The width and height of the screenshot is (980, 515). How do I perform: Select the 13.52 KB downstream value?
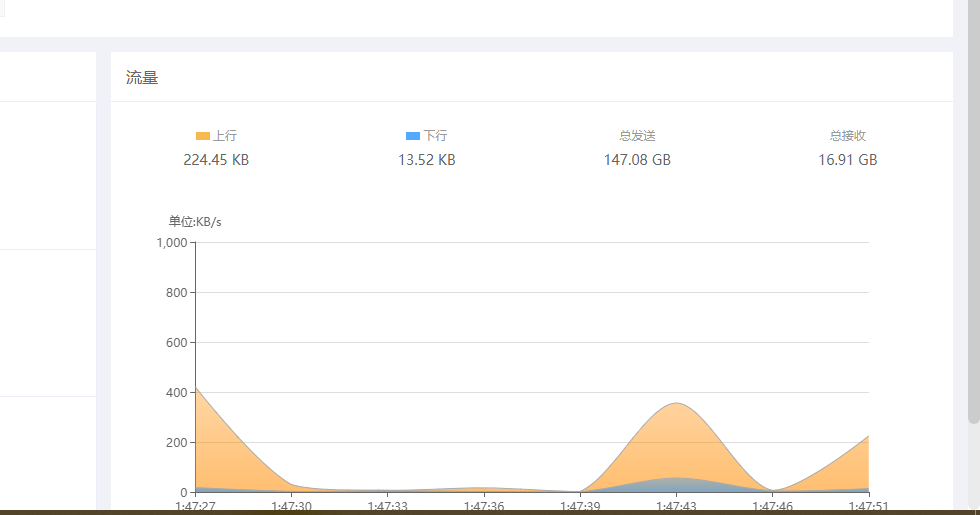coord(427,160)
